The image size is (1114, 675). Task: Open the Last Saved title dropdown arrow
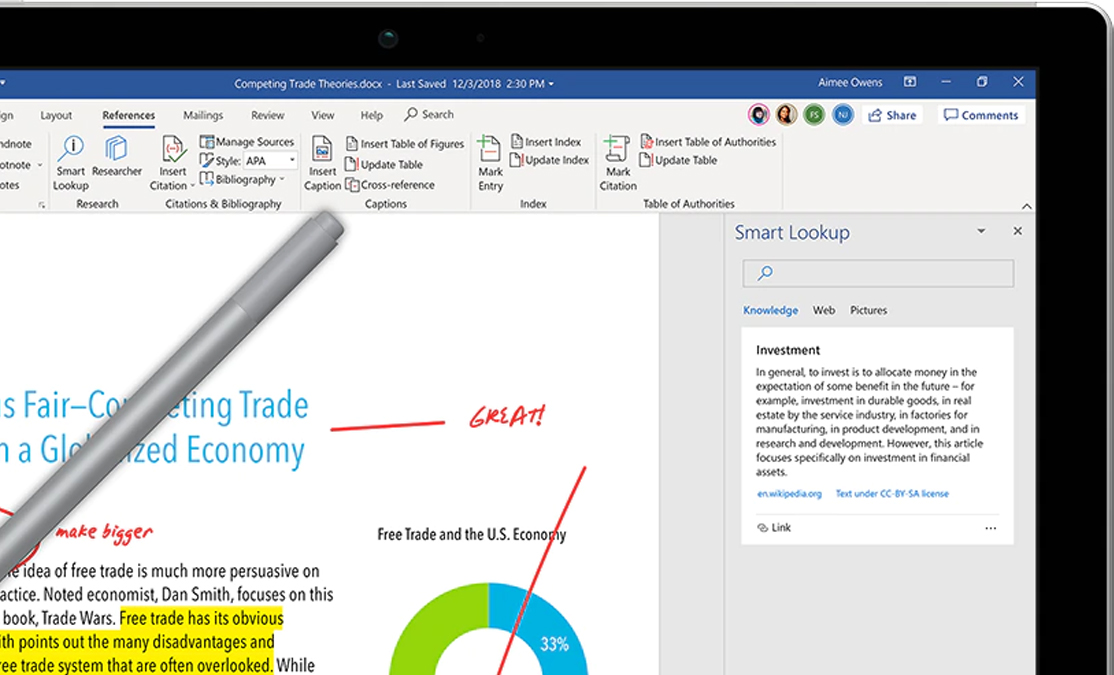(551, 84)
